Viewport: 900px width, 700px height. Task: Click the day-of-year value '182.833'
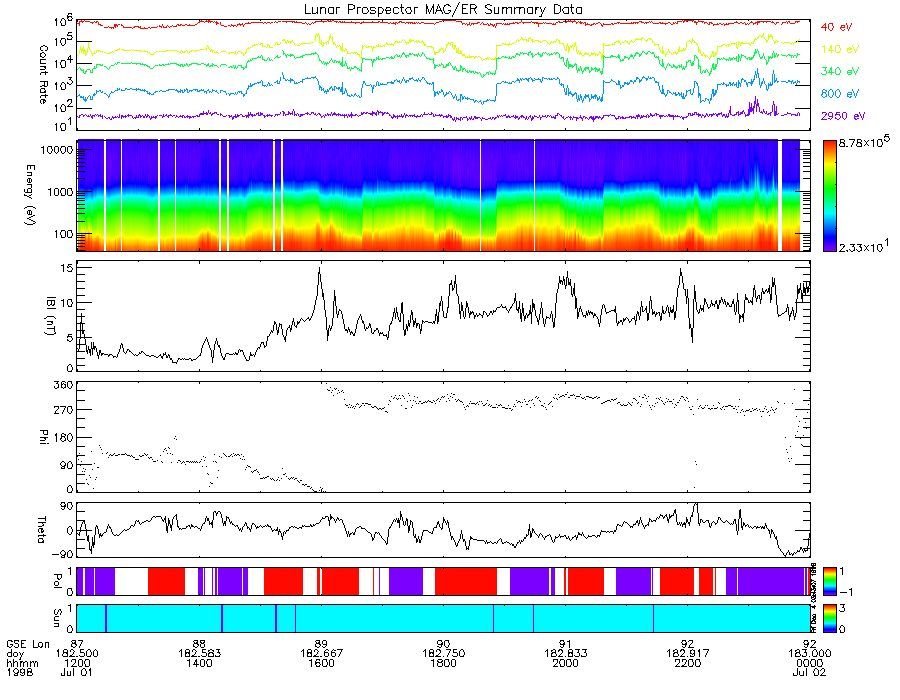coord(566,654)
